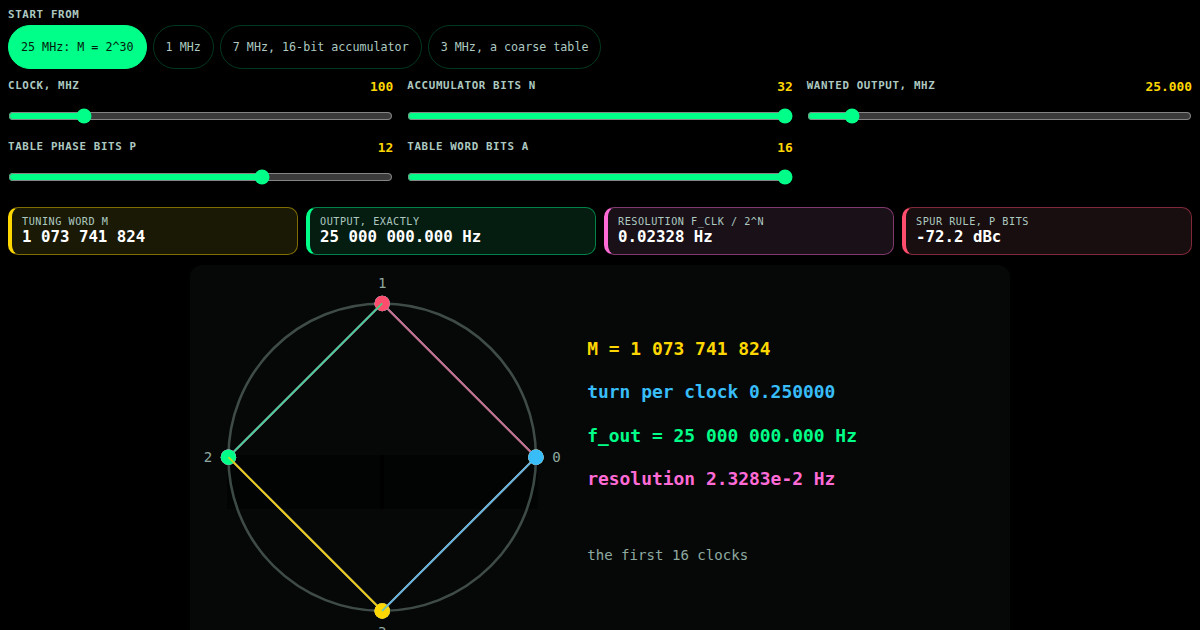Click the green 'f_out = 25 000 000.000 Hz' line
Viewport: 1200px width, 630px height.
(x=722, y=436)
